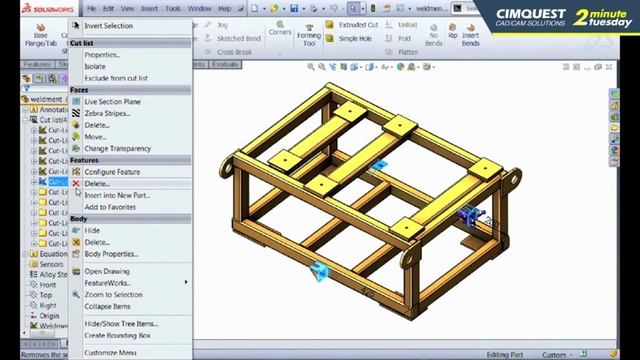Open the Insert menu

point(149,8)
